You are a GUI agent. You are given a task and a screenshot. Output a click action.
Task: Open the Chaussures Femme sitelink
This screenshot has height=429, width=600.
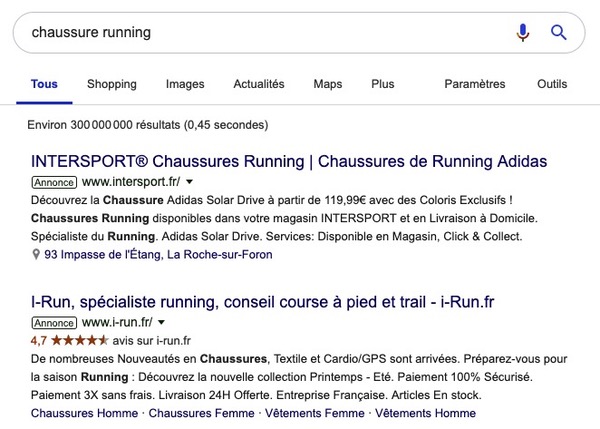pos(201,413)
